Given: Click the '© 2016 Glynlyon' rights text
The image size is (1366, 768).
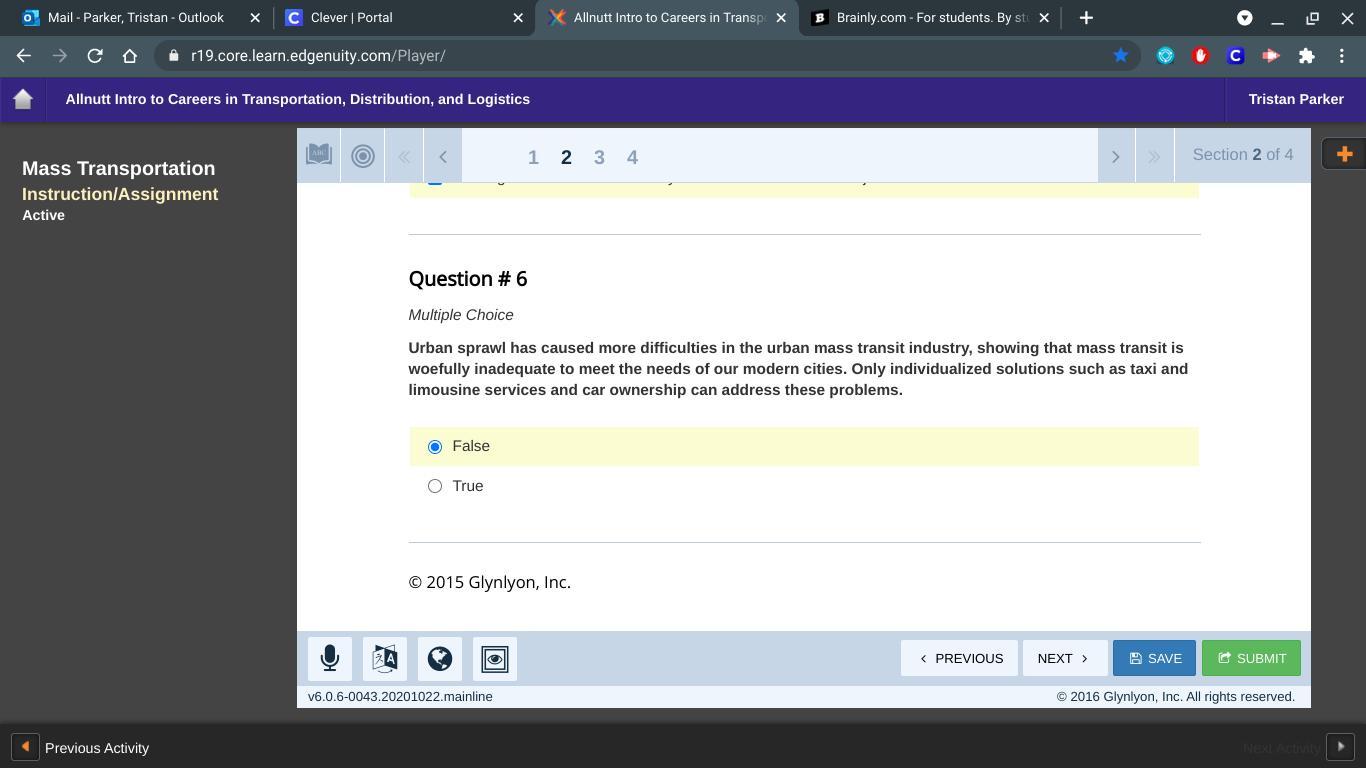Looking at the screenshot, I should [1176, 697].
